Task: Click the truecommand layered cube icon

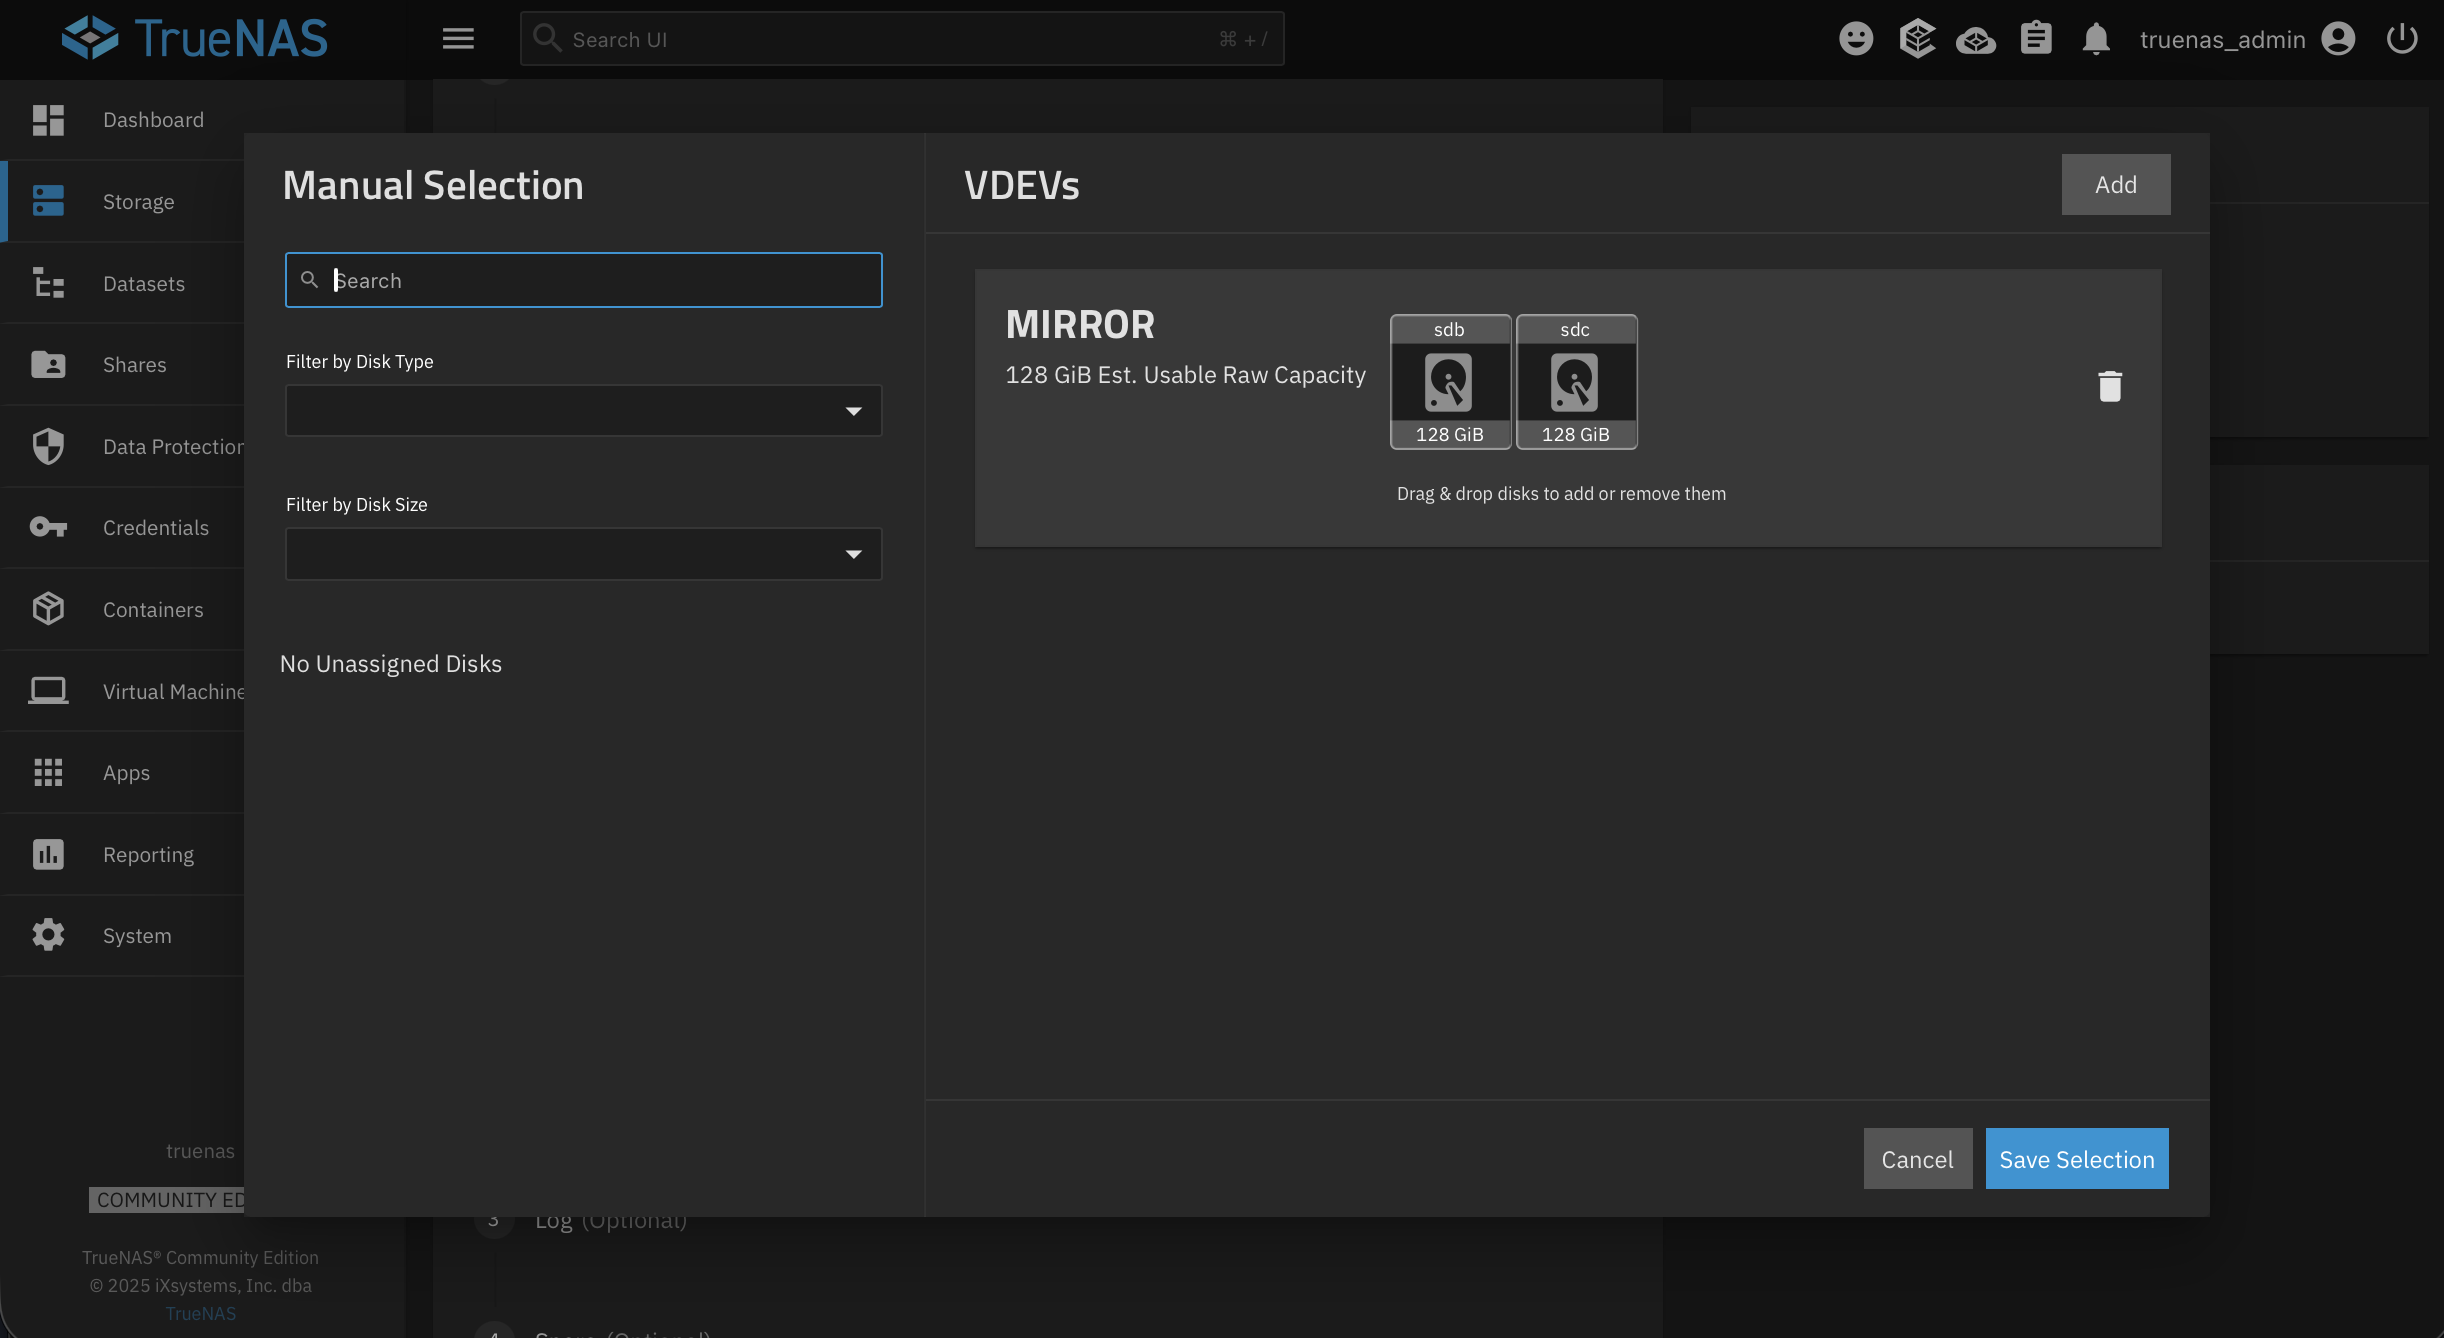Action: (x=1916, y=39)
